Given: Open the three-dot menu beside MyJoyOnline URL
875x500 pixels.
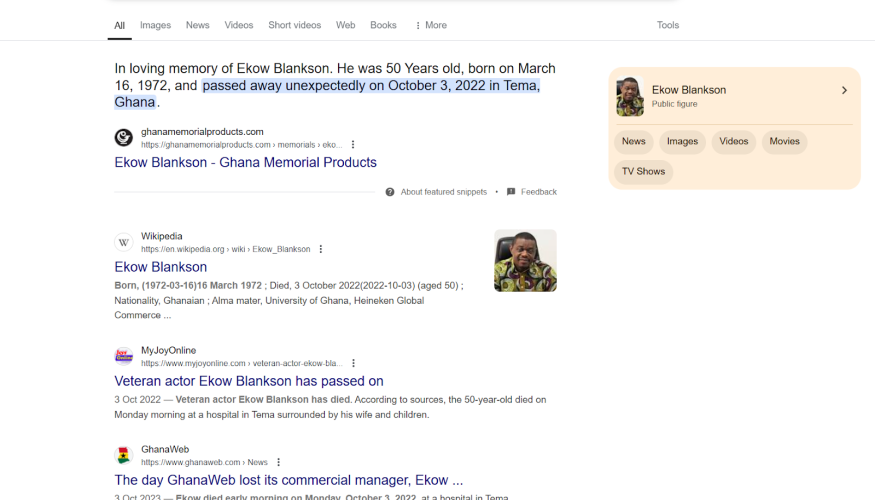Looking at the screenshot, I should [353, 363].
